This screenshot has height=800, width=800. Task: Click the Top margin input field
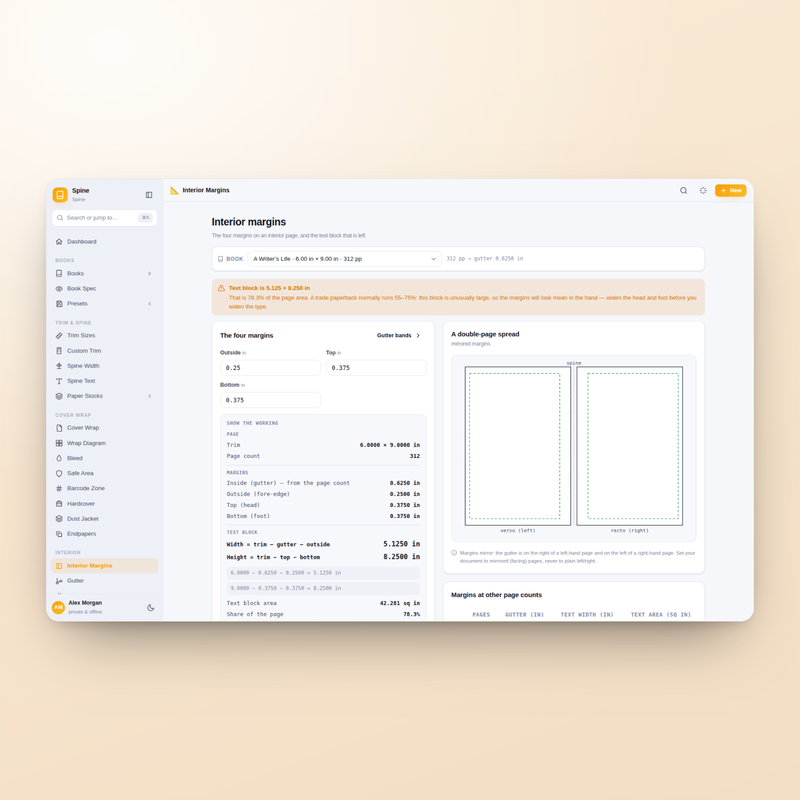(x=376, y=367)
